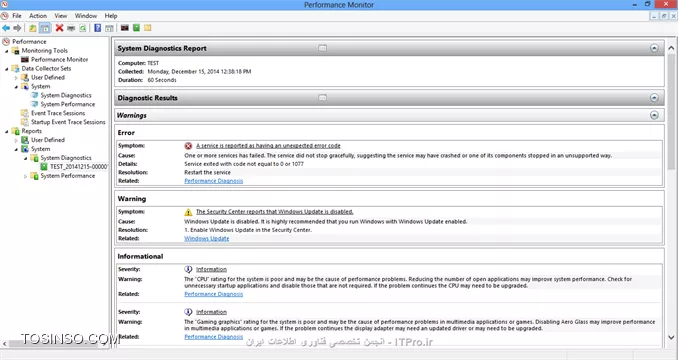Click the vertical scrollbar up arrow
Viewport: 678px width, 360px height.
(x=671, y=48)
